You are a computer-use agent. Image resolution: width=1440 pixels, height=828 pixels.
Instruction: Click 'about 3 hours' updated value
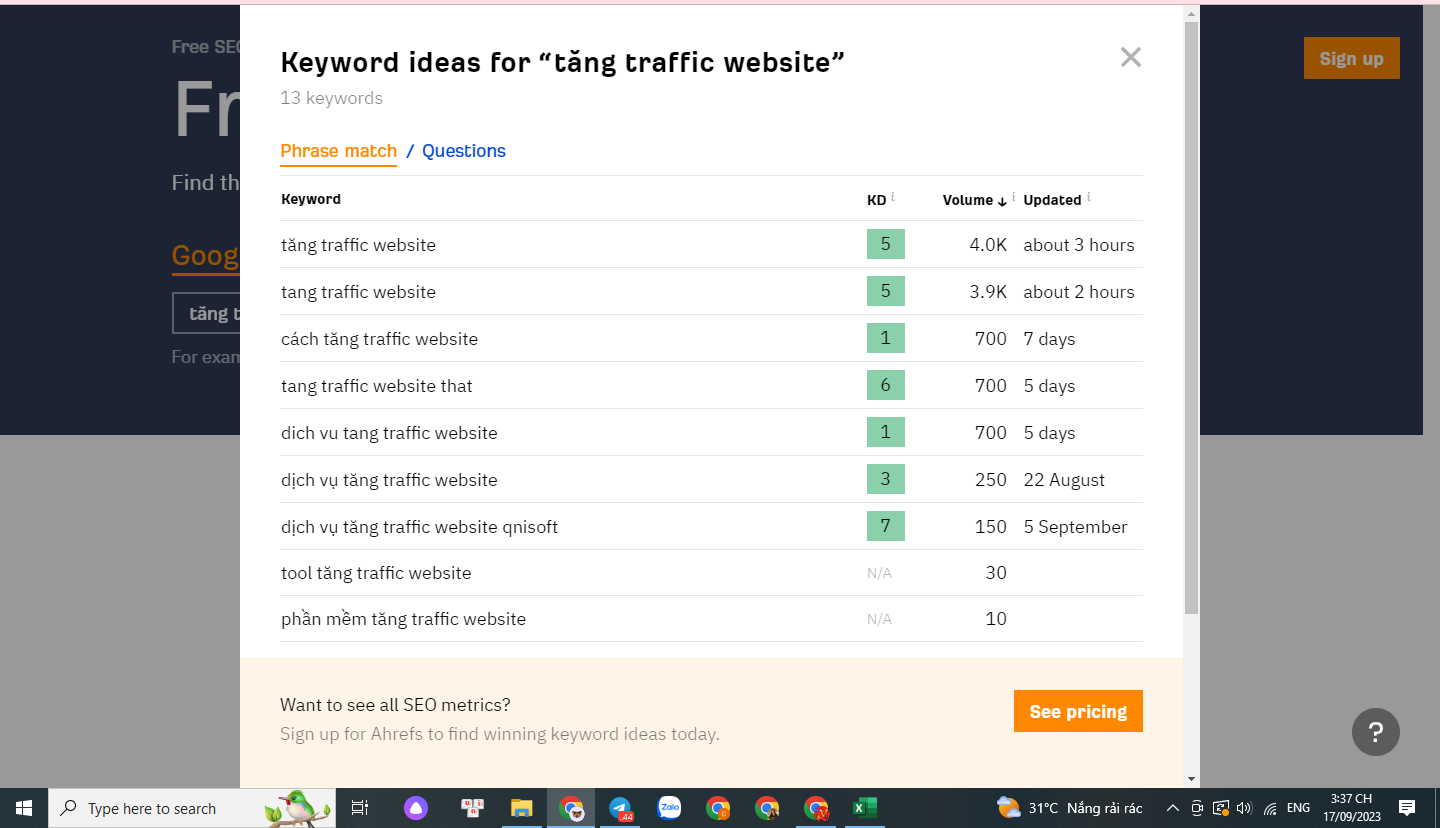pyautogui.click(x=1079, y=245)
